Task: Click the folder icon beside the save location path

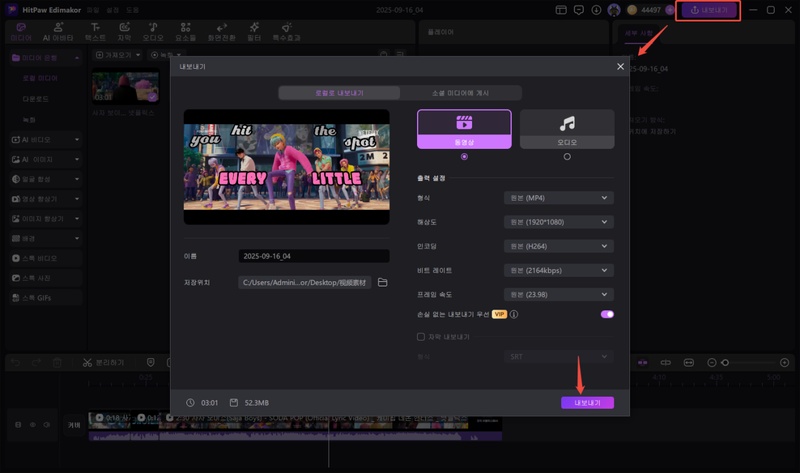Action: [x=382, y=283]
